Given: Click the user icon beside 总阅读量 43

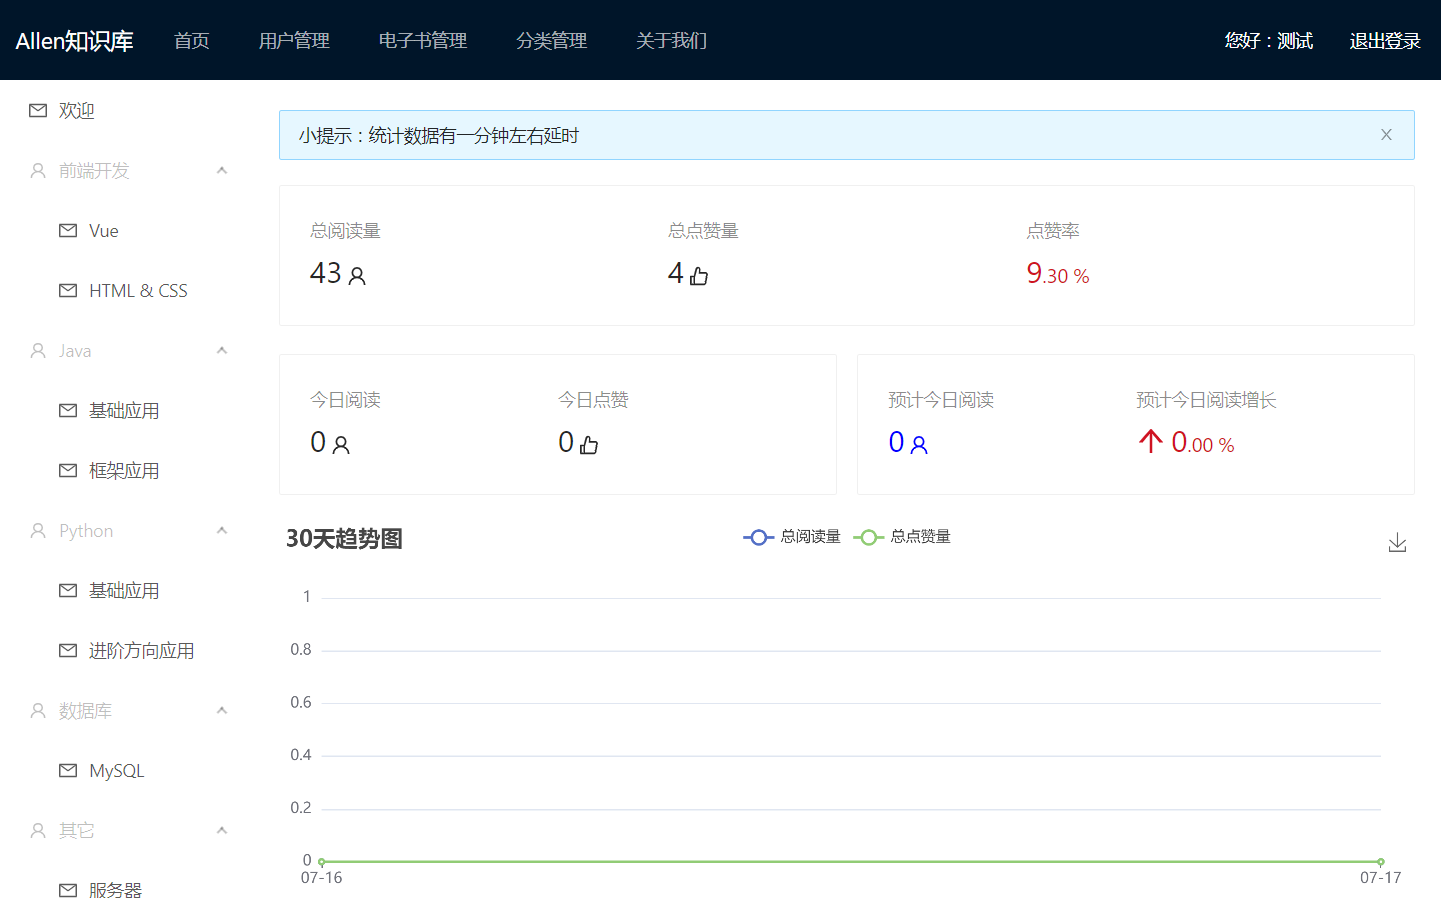Looking at the screenshot, I should pyautogui.click(x=357, y=276).
